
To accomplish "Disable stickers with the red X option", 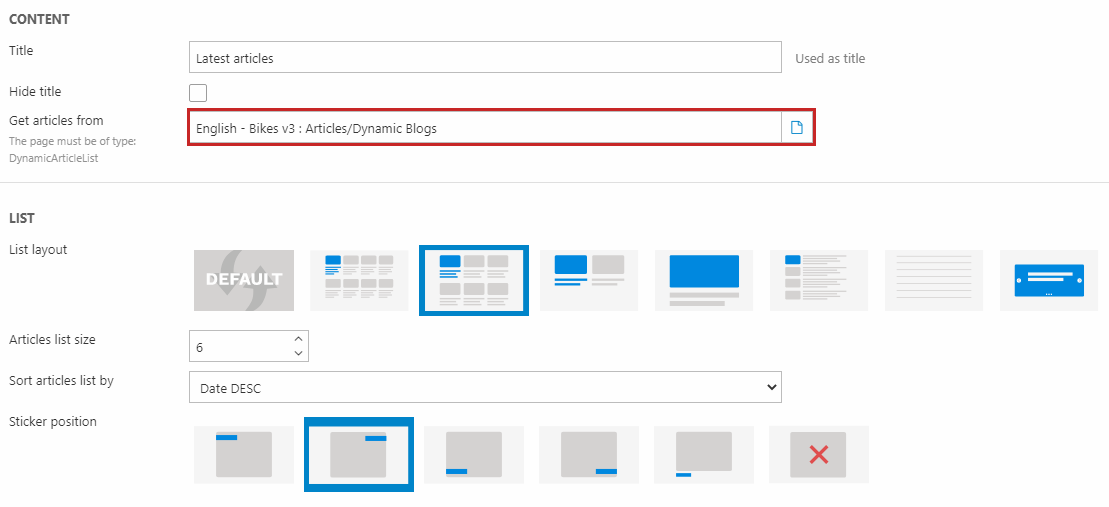I will click(x=819, y=454).
